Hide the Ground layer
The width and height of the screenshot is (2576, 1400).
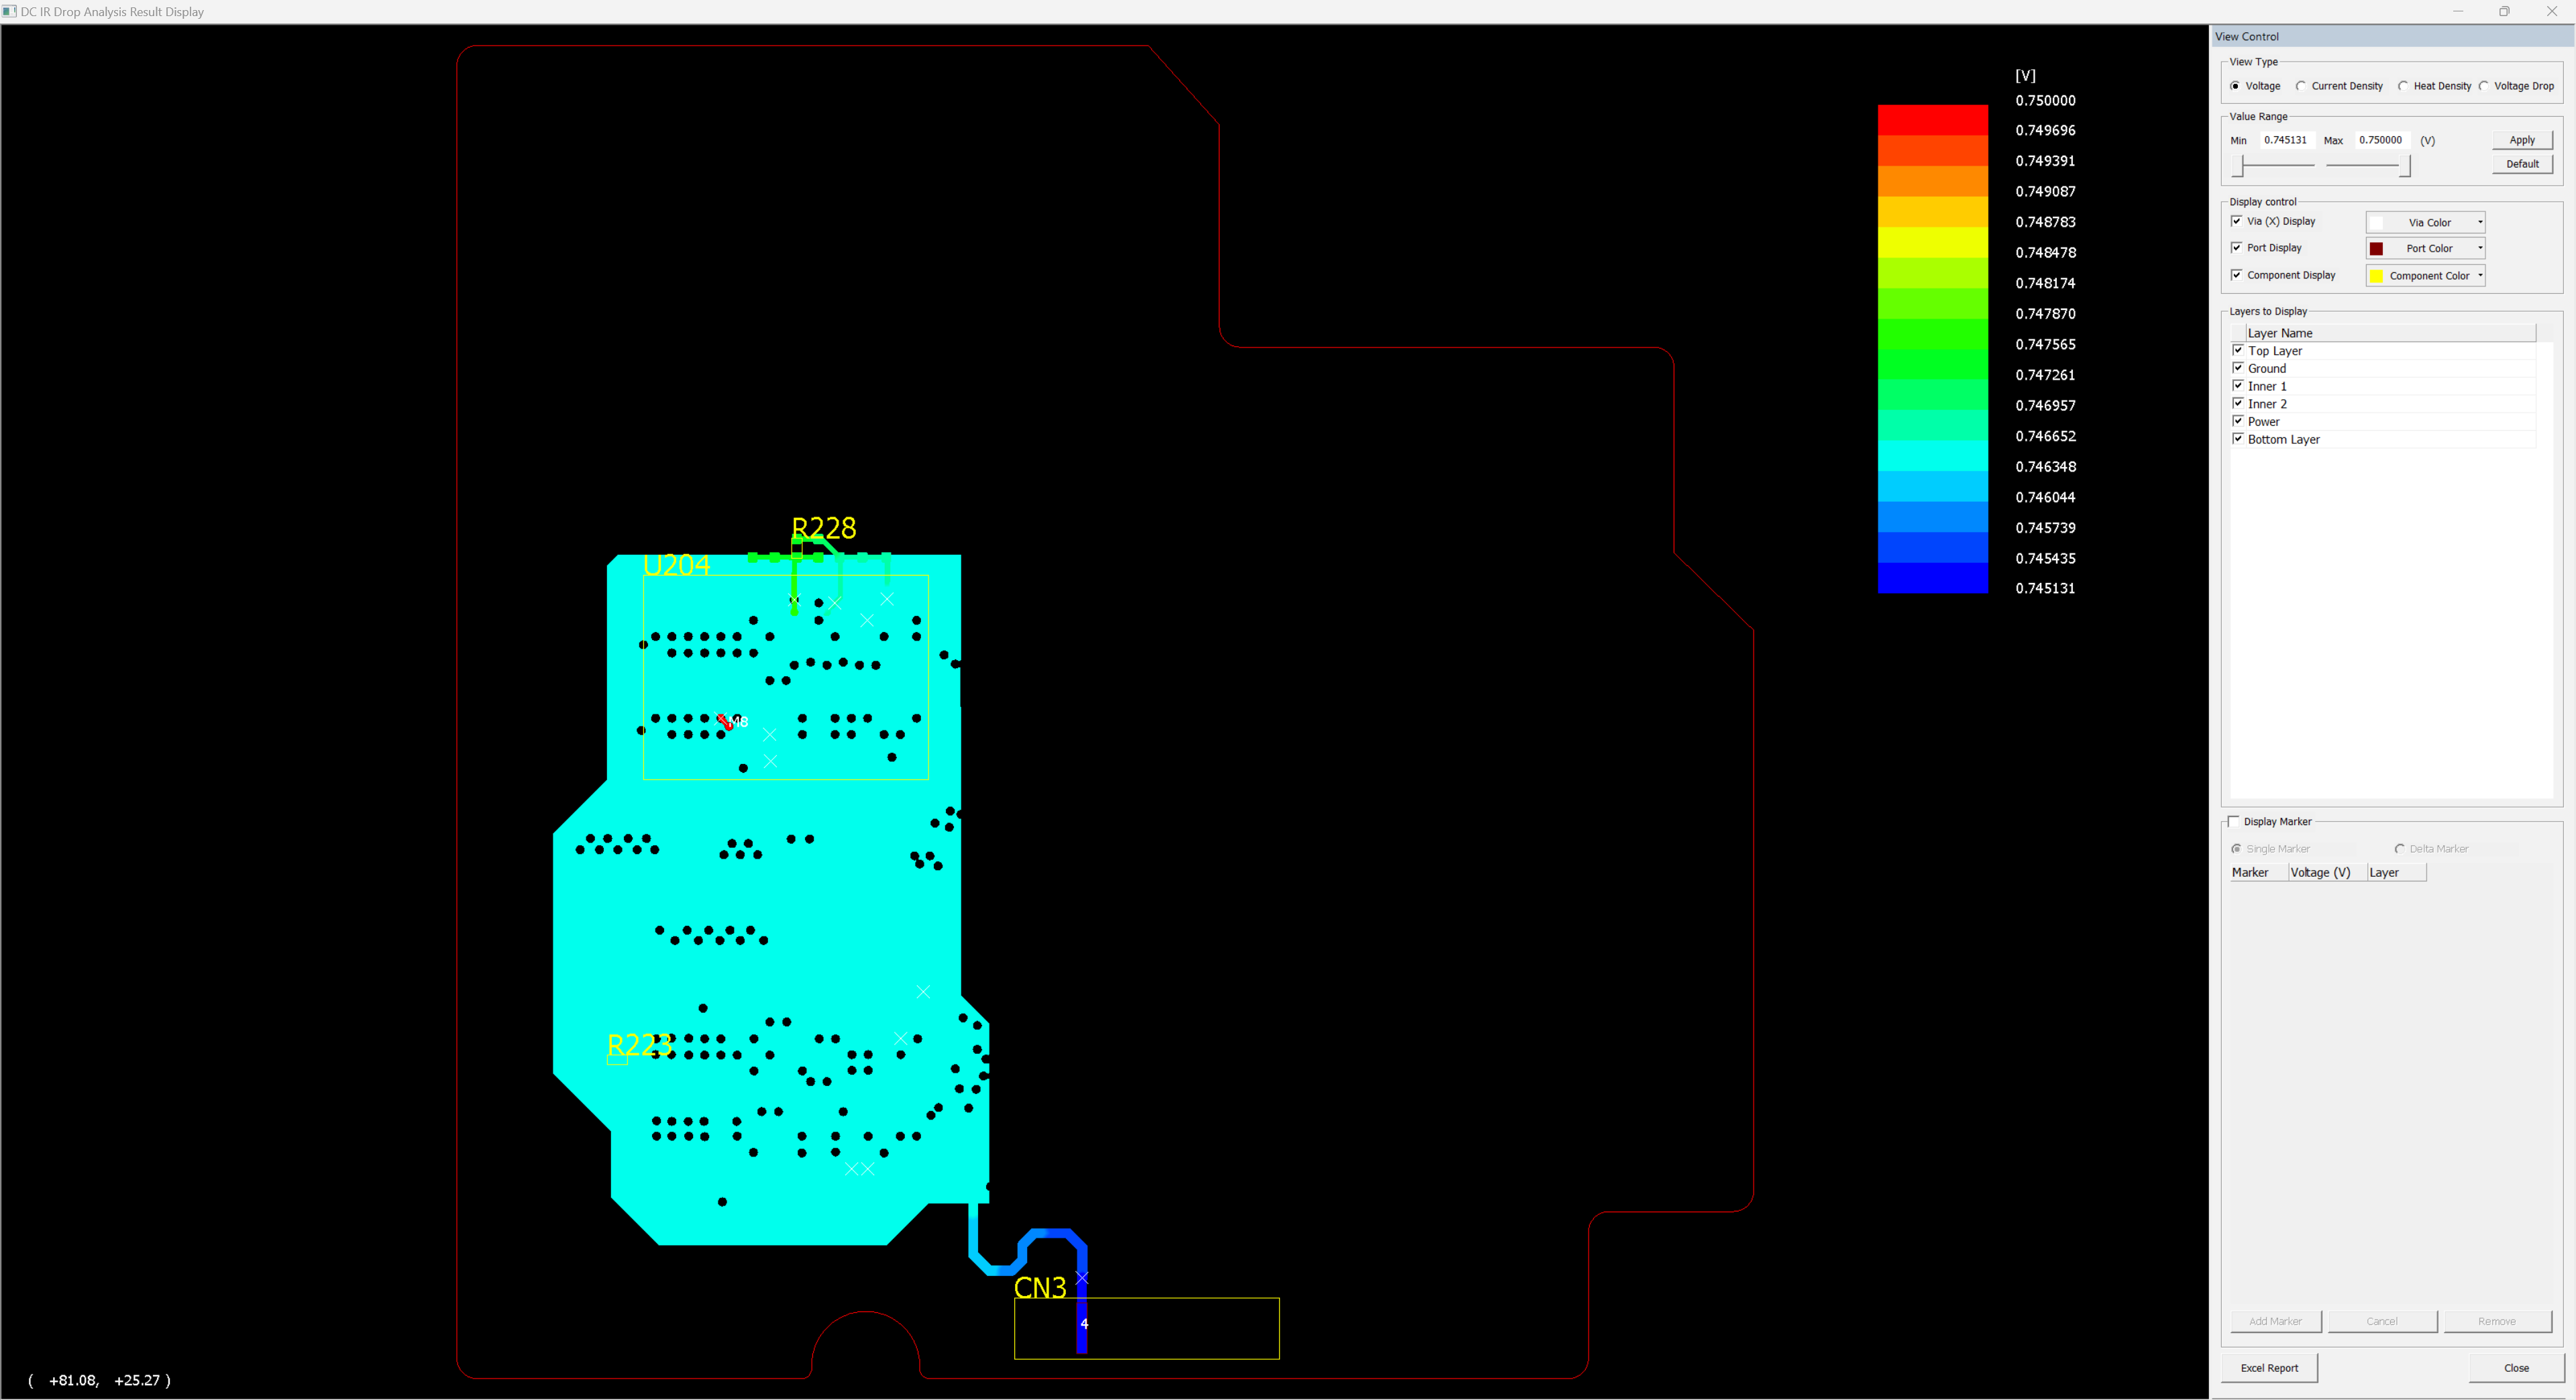[2238, 368]
